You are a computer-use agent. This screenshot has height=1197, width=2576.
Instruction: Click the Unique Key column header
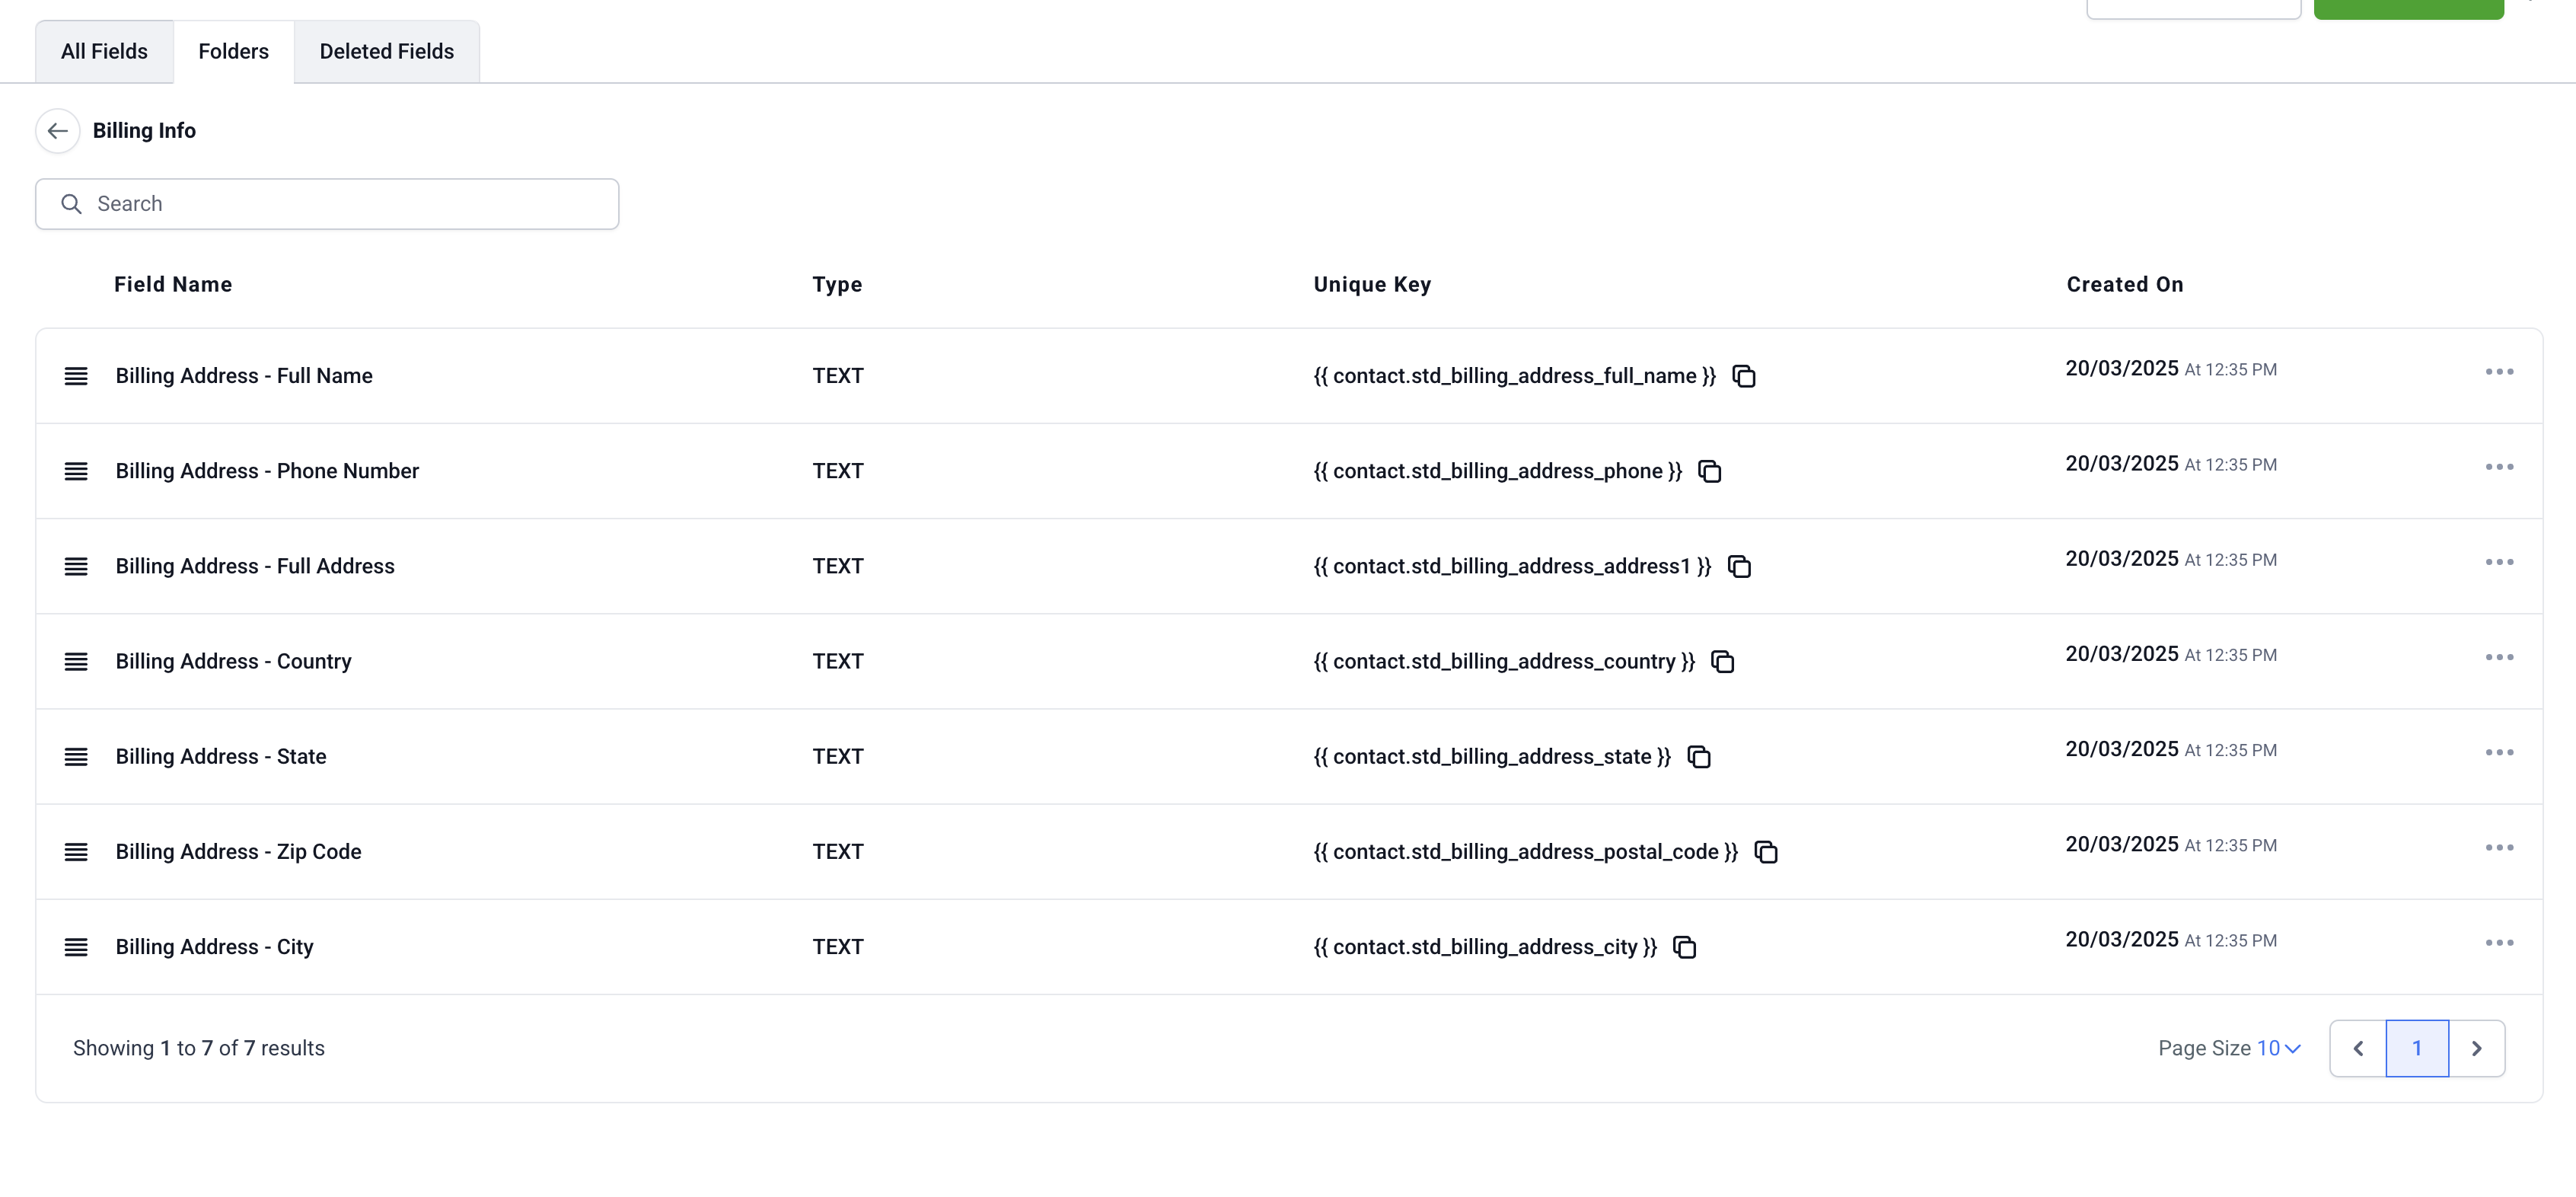point(1372,284)
